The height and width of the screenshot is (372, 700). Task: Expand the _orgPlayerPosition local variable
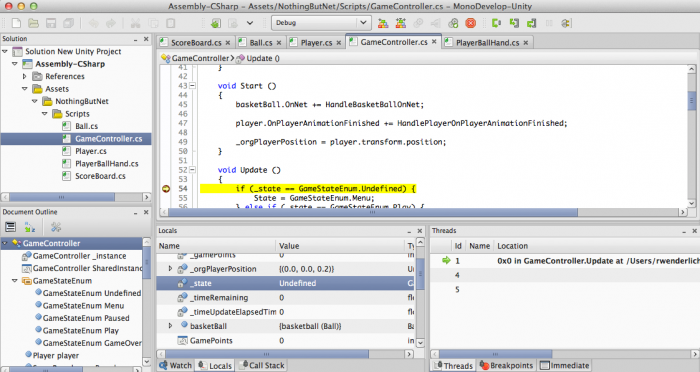click(x=170, y=268)
